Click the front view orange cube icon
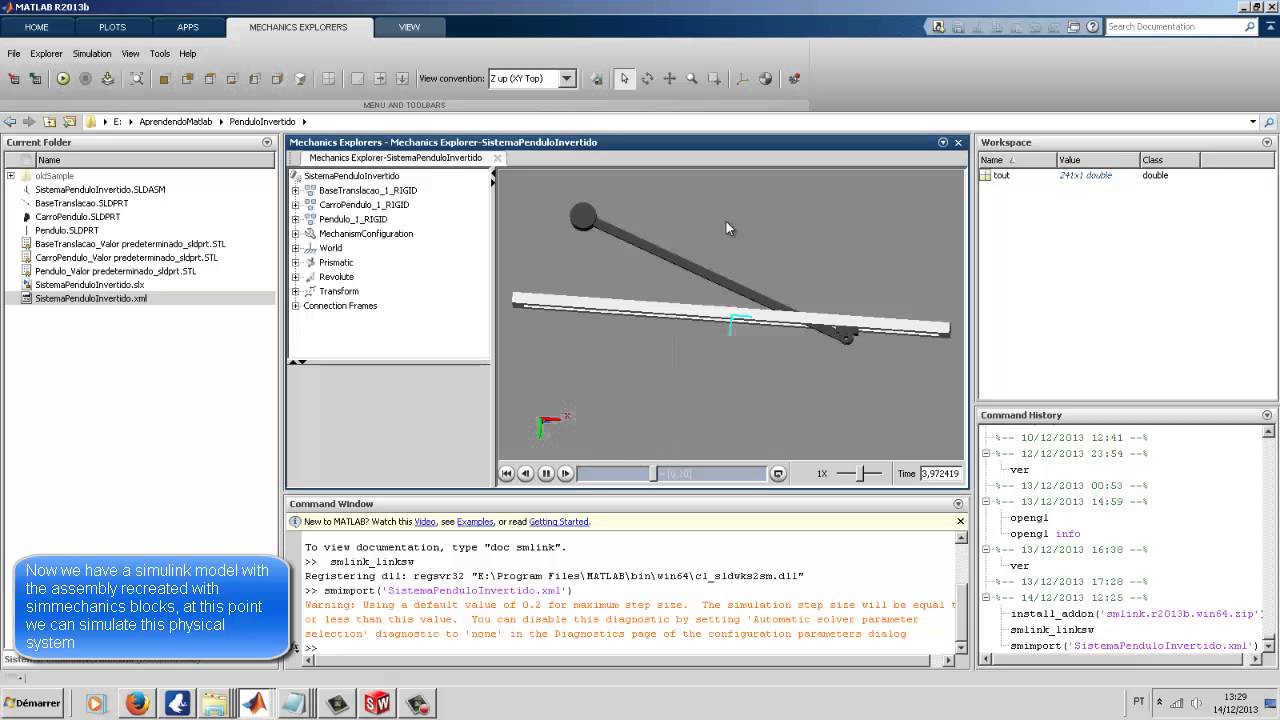This screenshot has width=1280, height=720. pyautogui.click(x=164, y=78)
